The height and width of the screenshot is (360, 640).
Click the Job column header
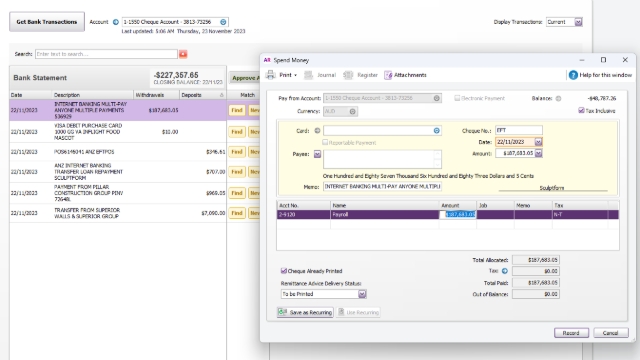[495, 205]
